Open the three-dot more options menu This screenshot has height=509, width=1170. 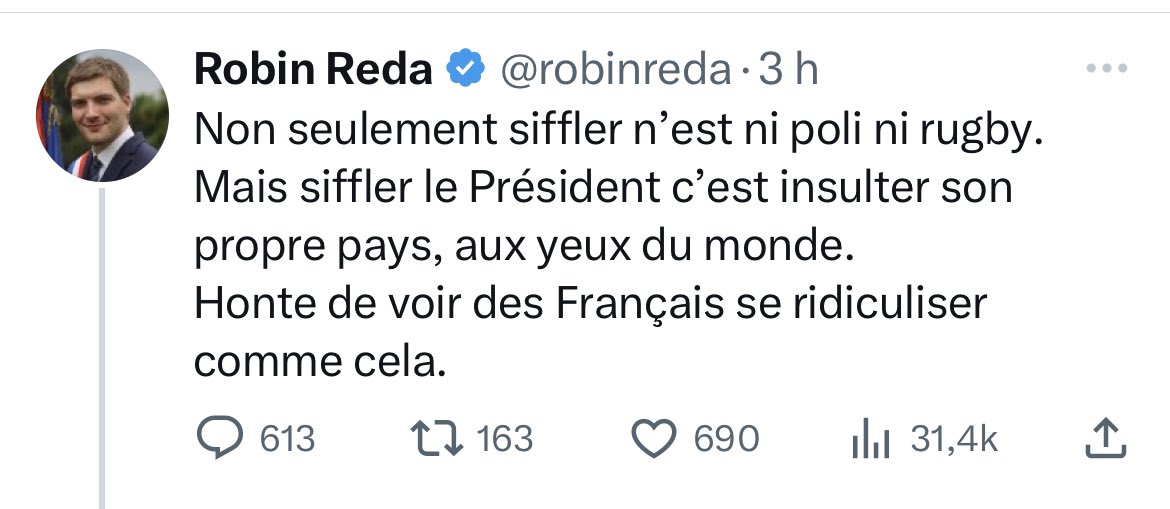[1107, 69]
